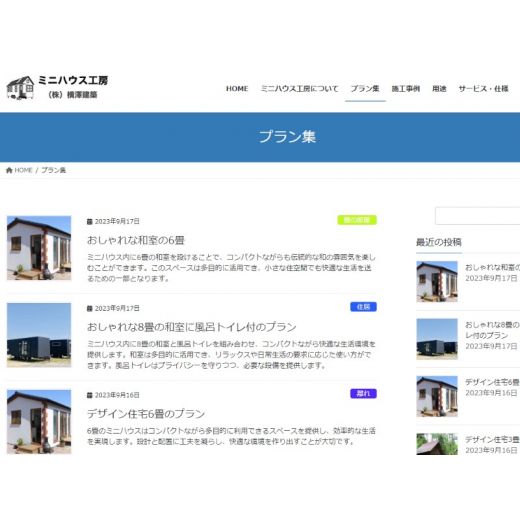Open the サービス・仕様 menu item
This screenshot has width=520, height=520.
pyautogui.click(x=483, y=89)
